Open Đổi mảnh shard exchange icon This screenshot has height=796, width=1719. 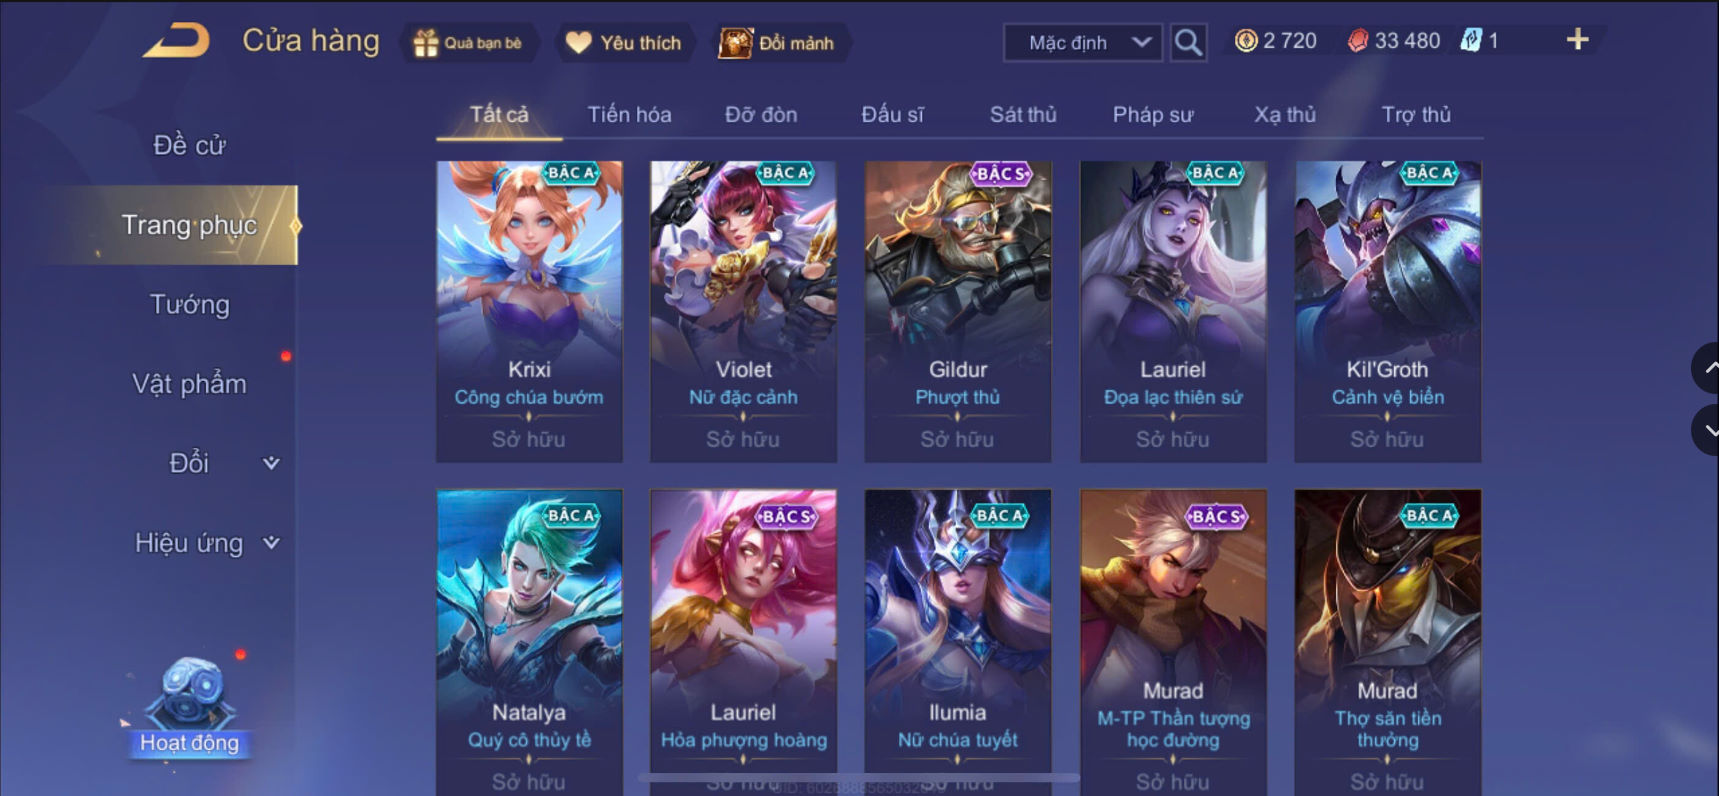tap(736, 43)
